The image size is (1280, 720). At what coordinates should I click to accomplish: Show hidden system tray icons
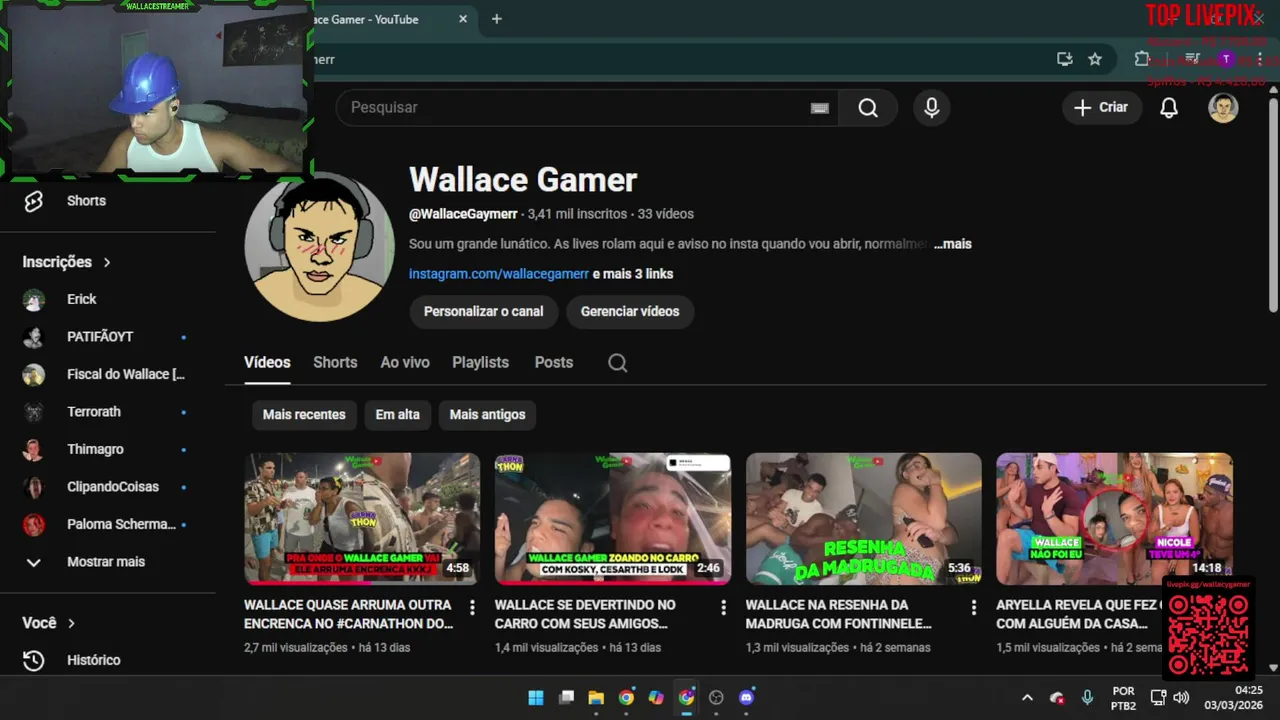click(1027, 698)
